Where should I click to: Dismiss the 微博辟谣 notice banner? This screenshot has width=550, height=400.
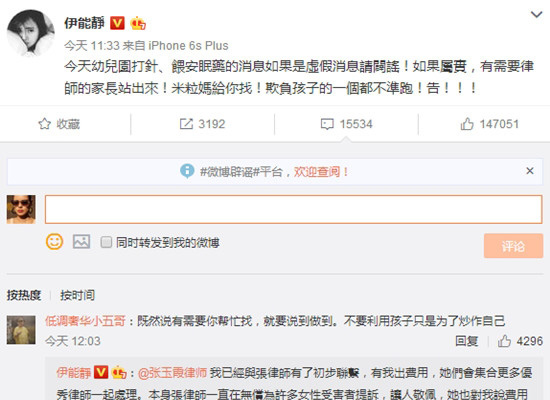click(530, 171)
